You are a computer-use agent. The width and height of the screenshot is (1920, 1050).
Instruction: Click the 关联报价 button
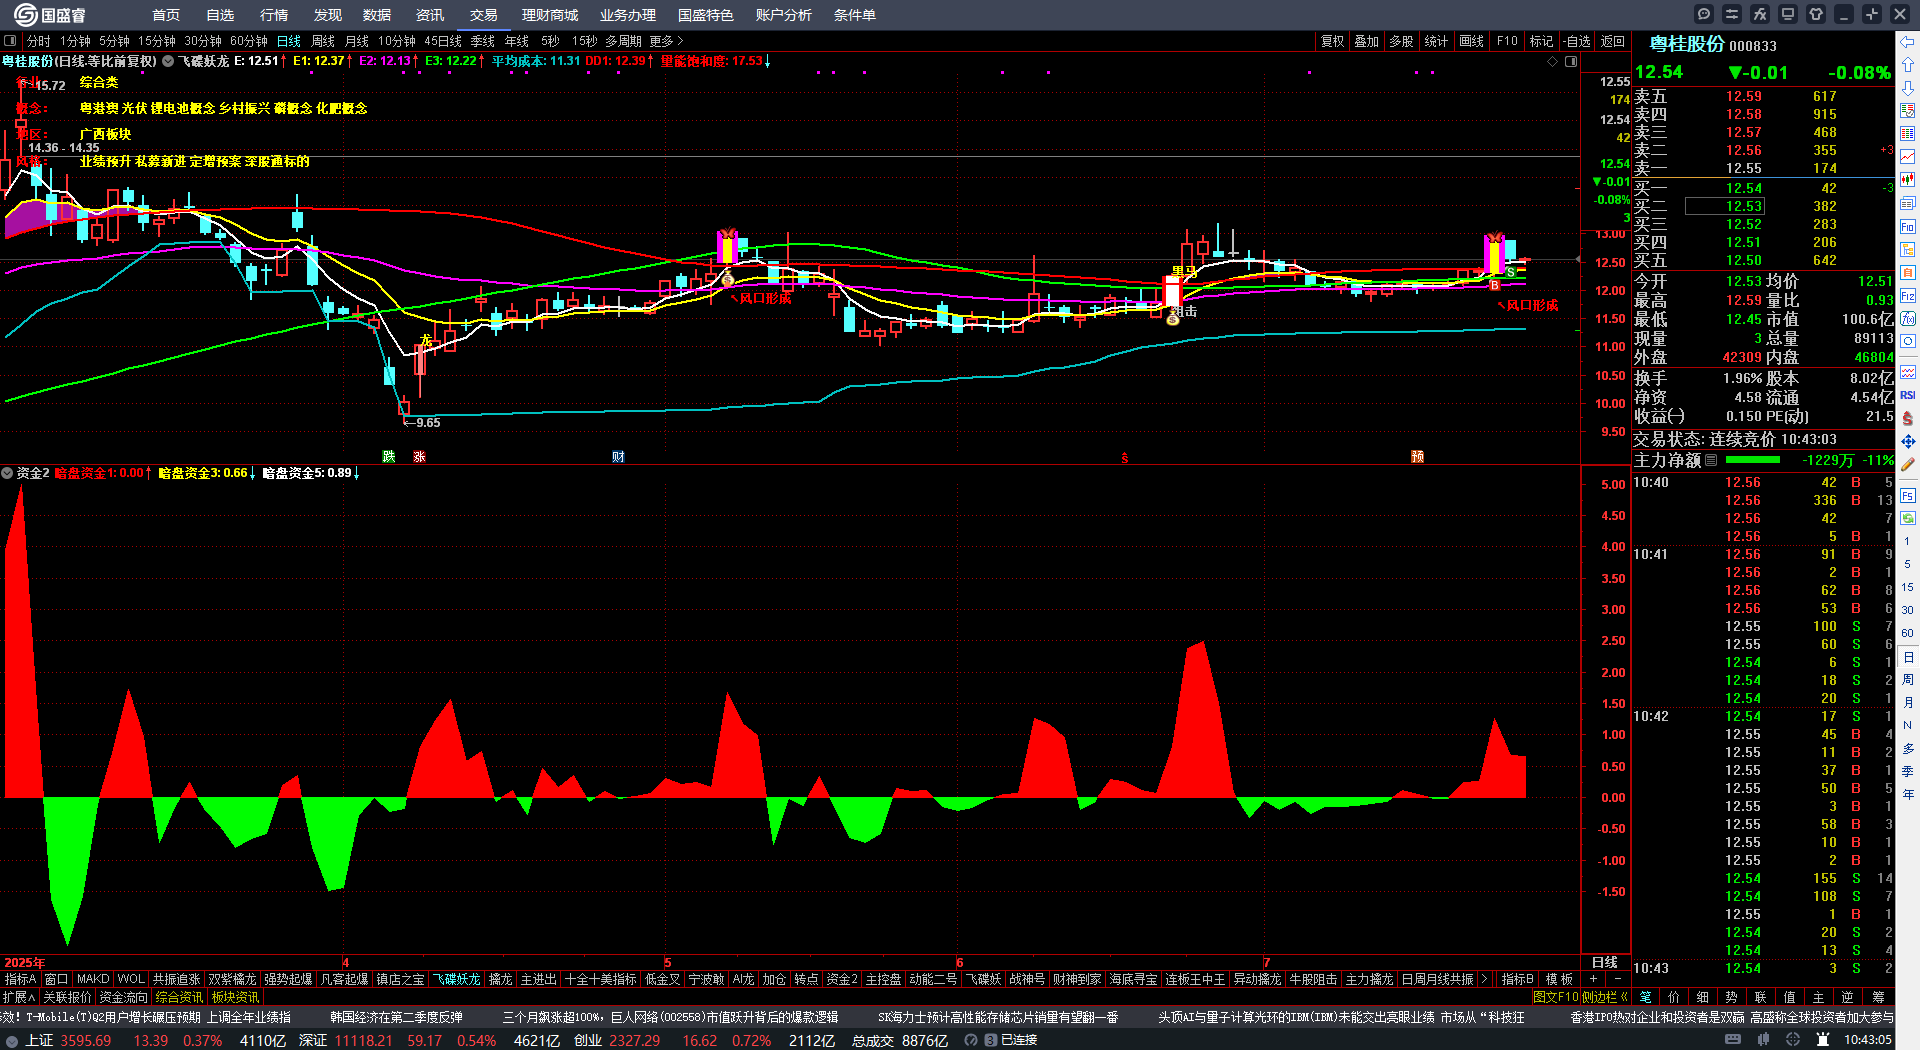click(x=67, y=997)
